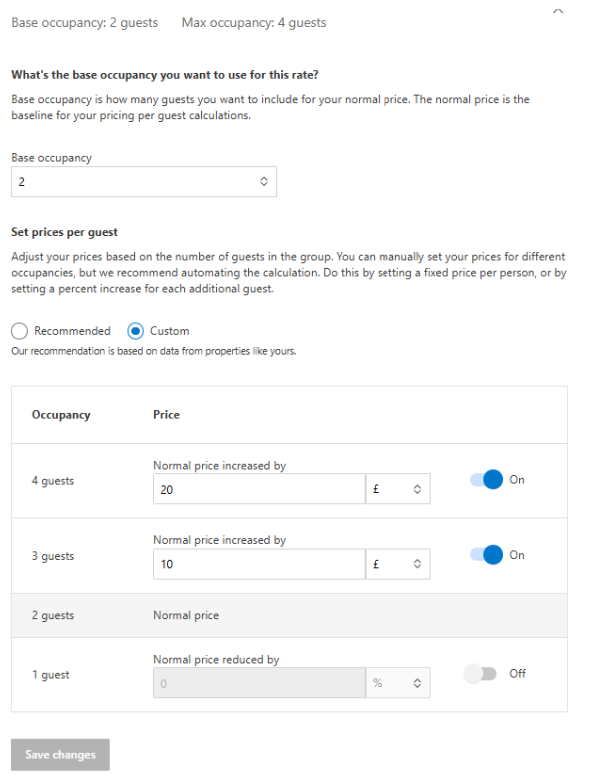Open the percent unit dropdown for 1 guest

point(398,683)
